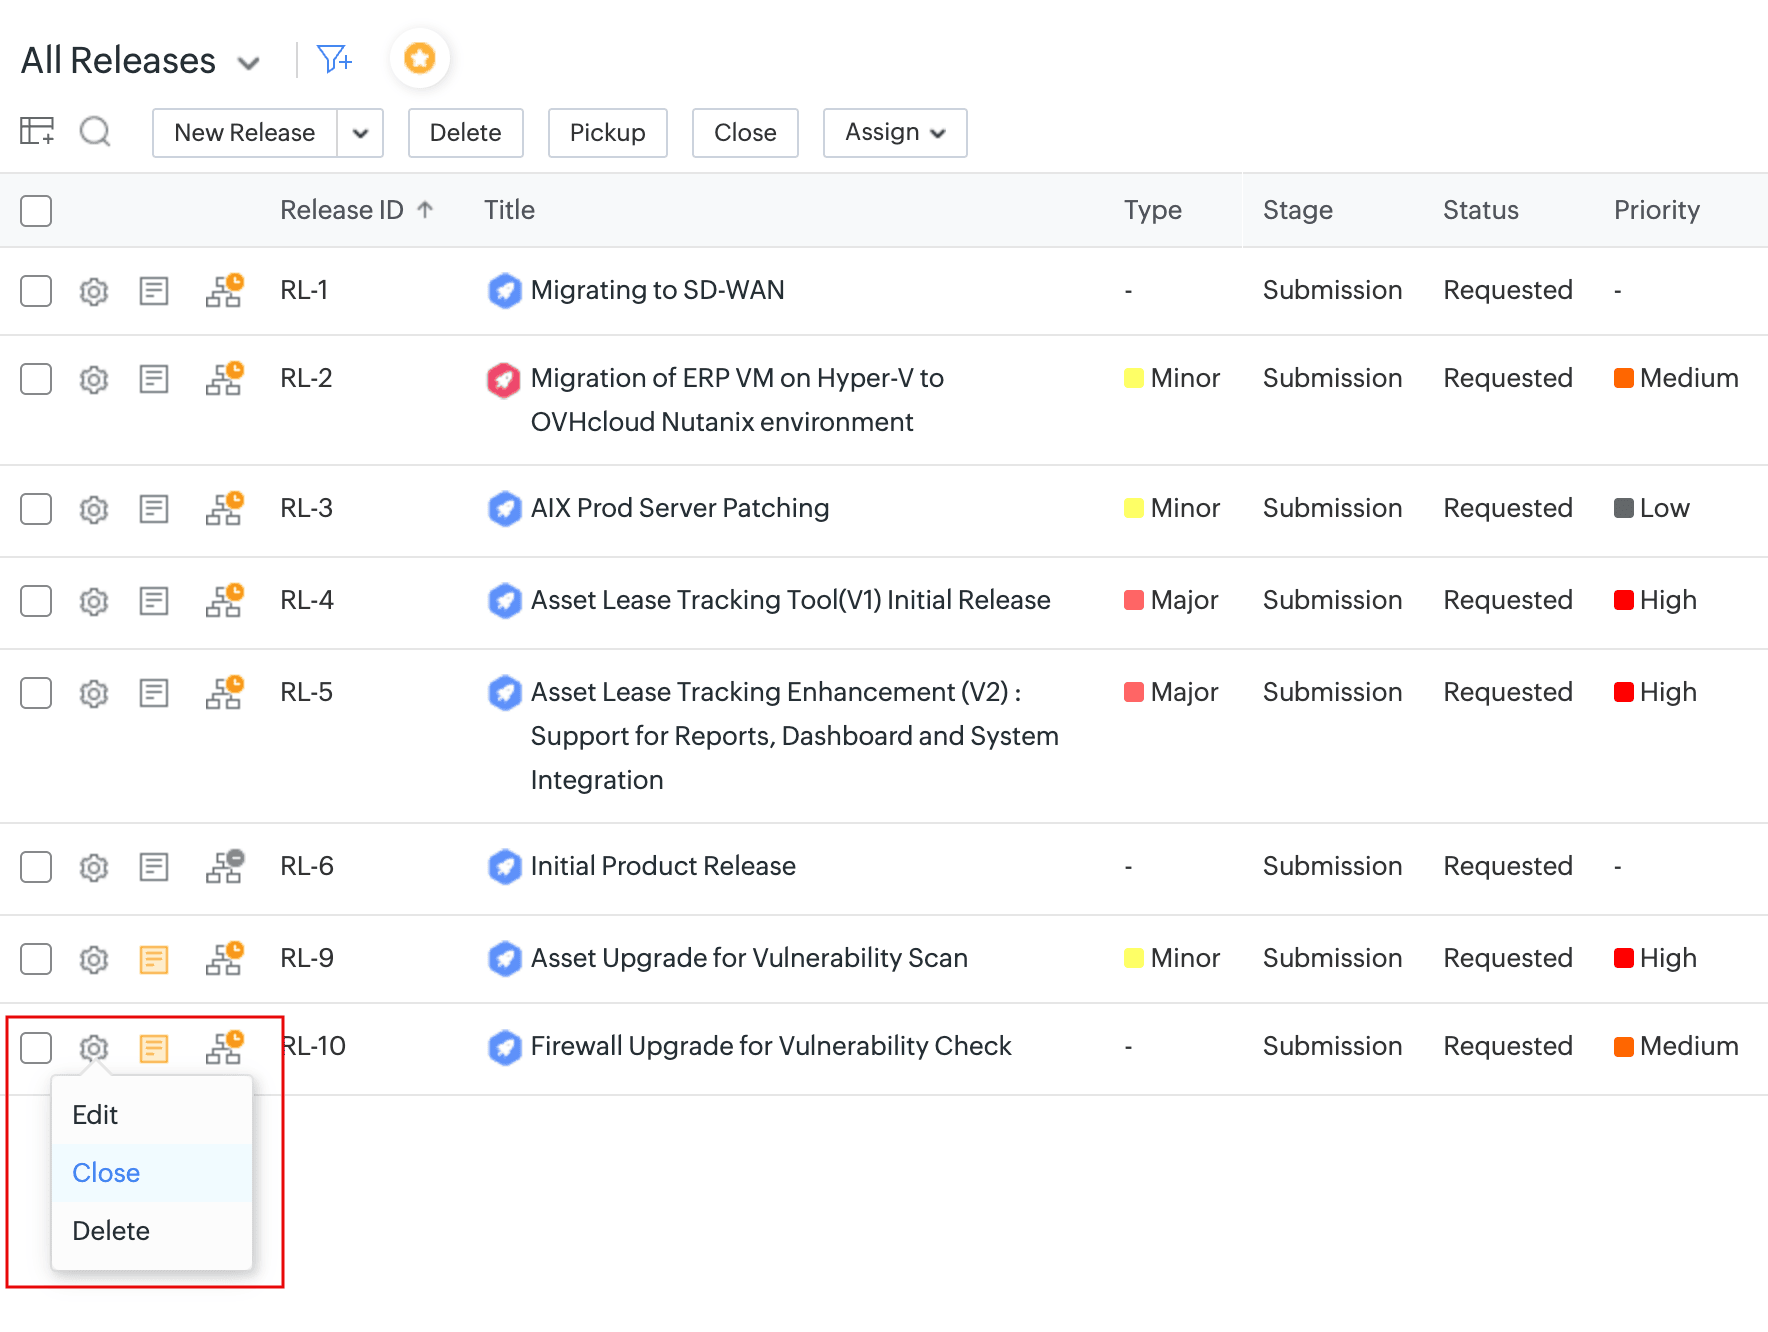Expand the All Releases view dropdown

249,63
